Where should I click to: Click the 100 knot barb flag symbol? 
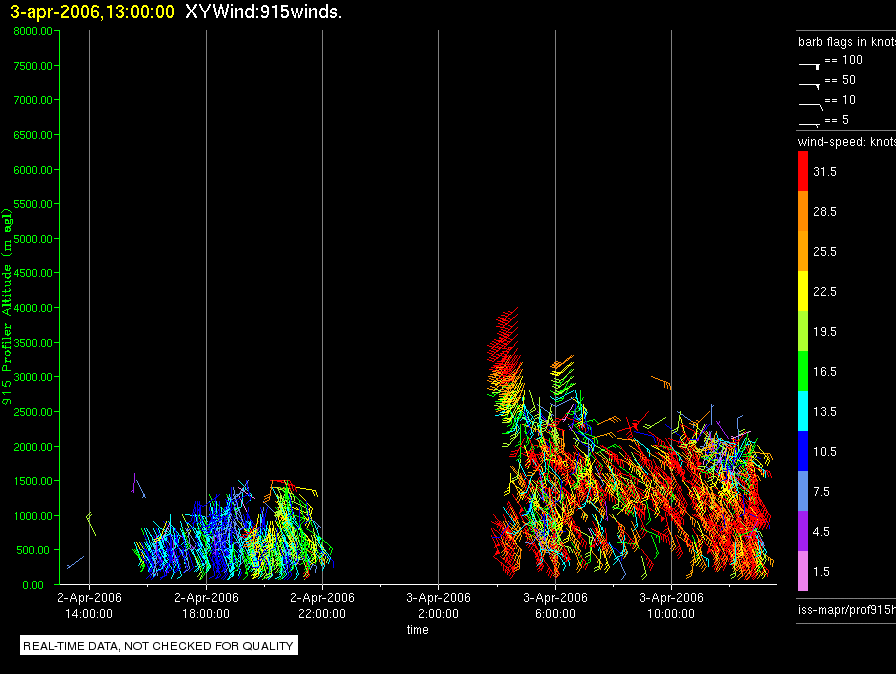tap(810, 66)
